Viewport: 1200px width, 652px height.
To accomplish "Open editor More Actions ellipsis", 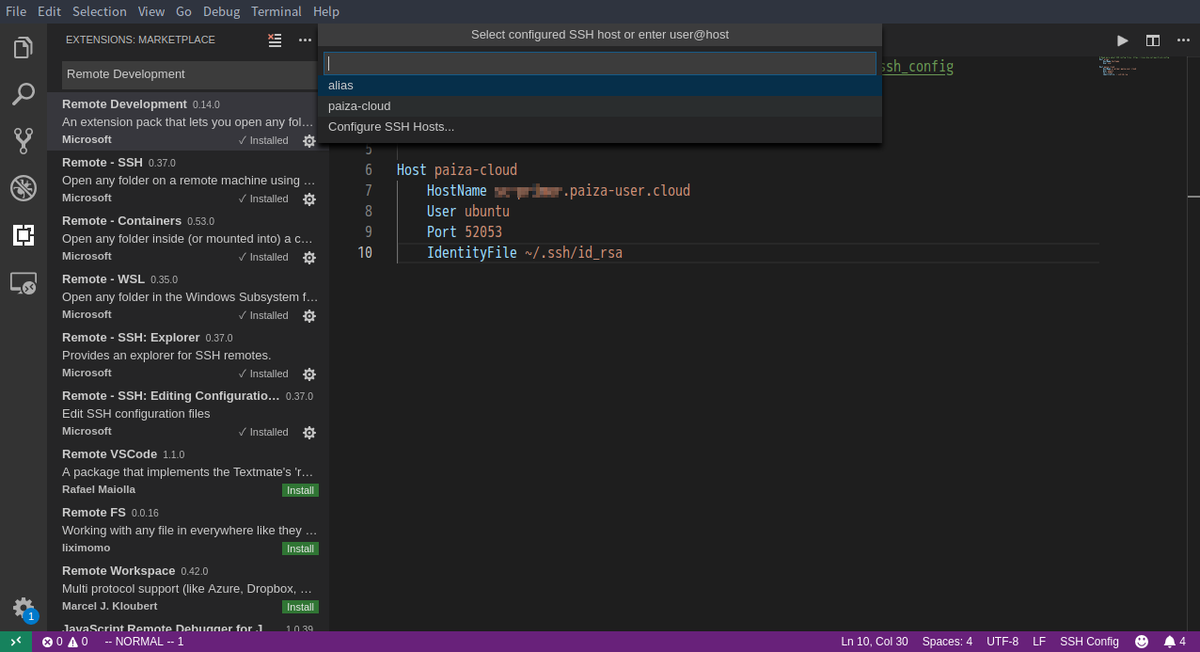I will click(1182, 40).
